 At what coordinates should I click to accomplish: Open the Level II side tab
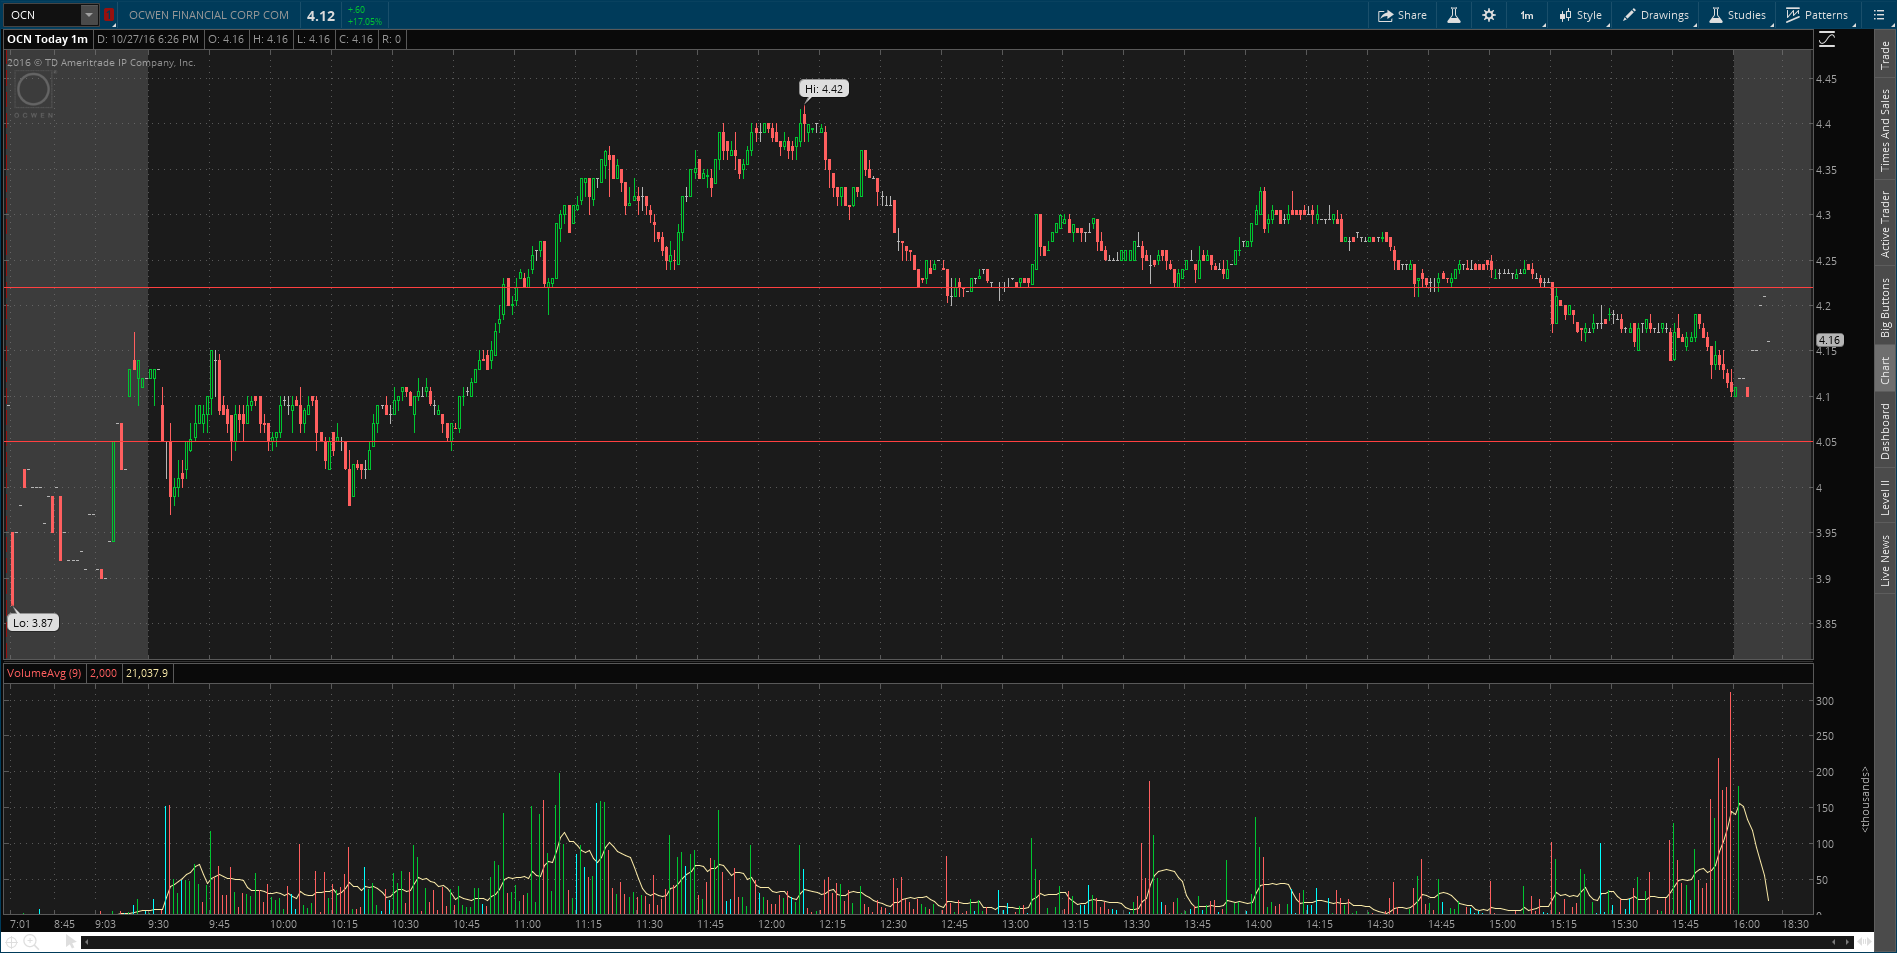(x=1886, y=497)
